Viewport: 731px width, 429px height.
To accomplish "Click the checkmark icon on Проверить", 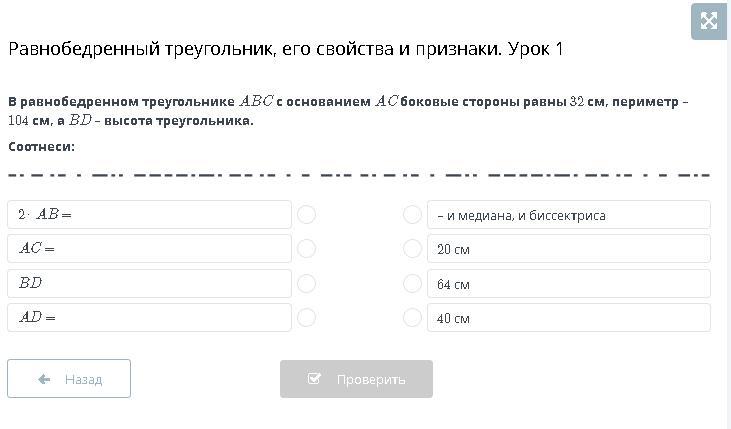I will click(x=315, y=379).
